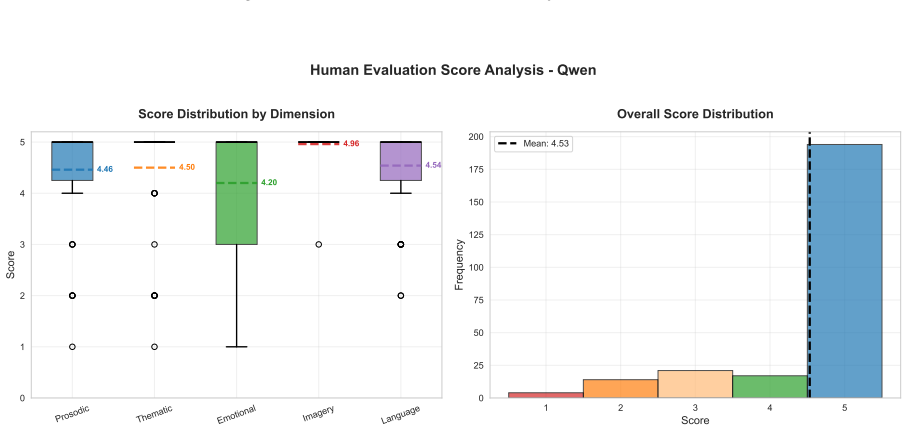
Task: Click the purple Language box in the boxplot
Action: (401, 161)
